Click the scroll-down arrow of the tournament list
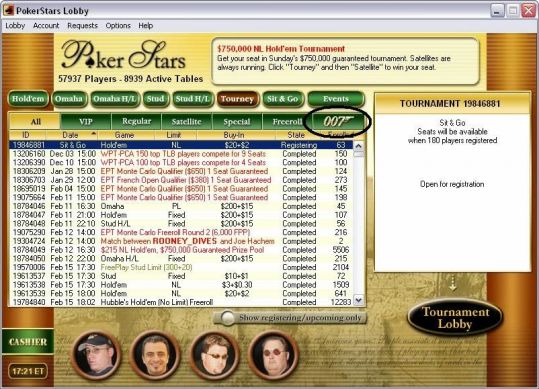 (358, 300)
